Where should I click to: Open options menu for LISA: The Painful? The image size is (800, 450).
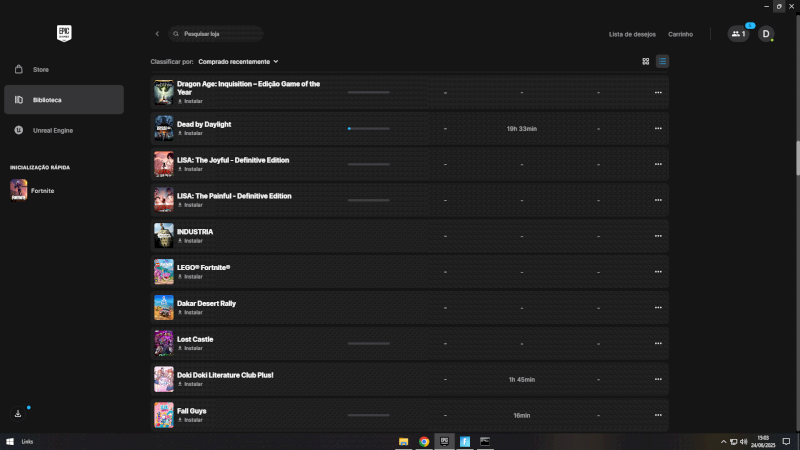(658, 200)
